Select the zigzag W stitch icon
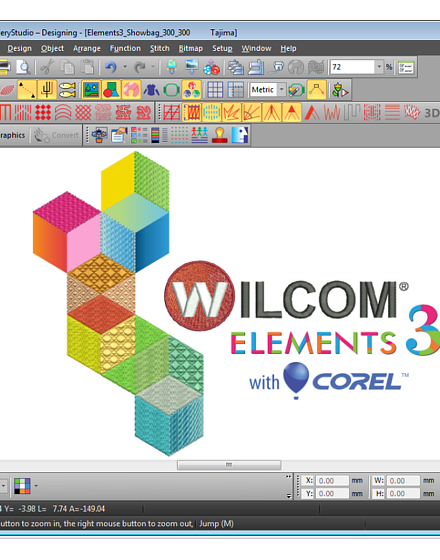Image resolution: width=440 pixels, height=560 pixels. pyautogui.click(x=332, y=112)
